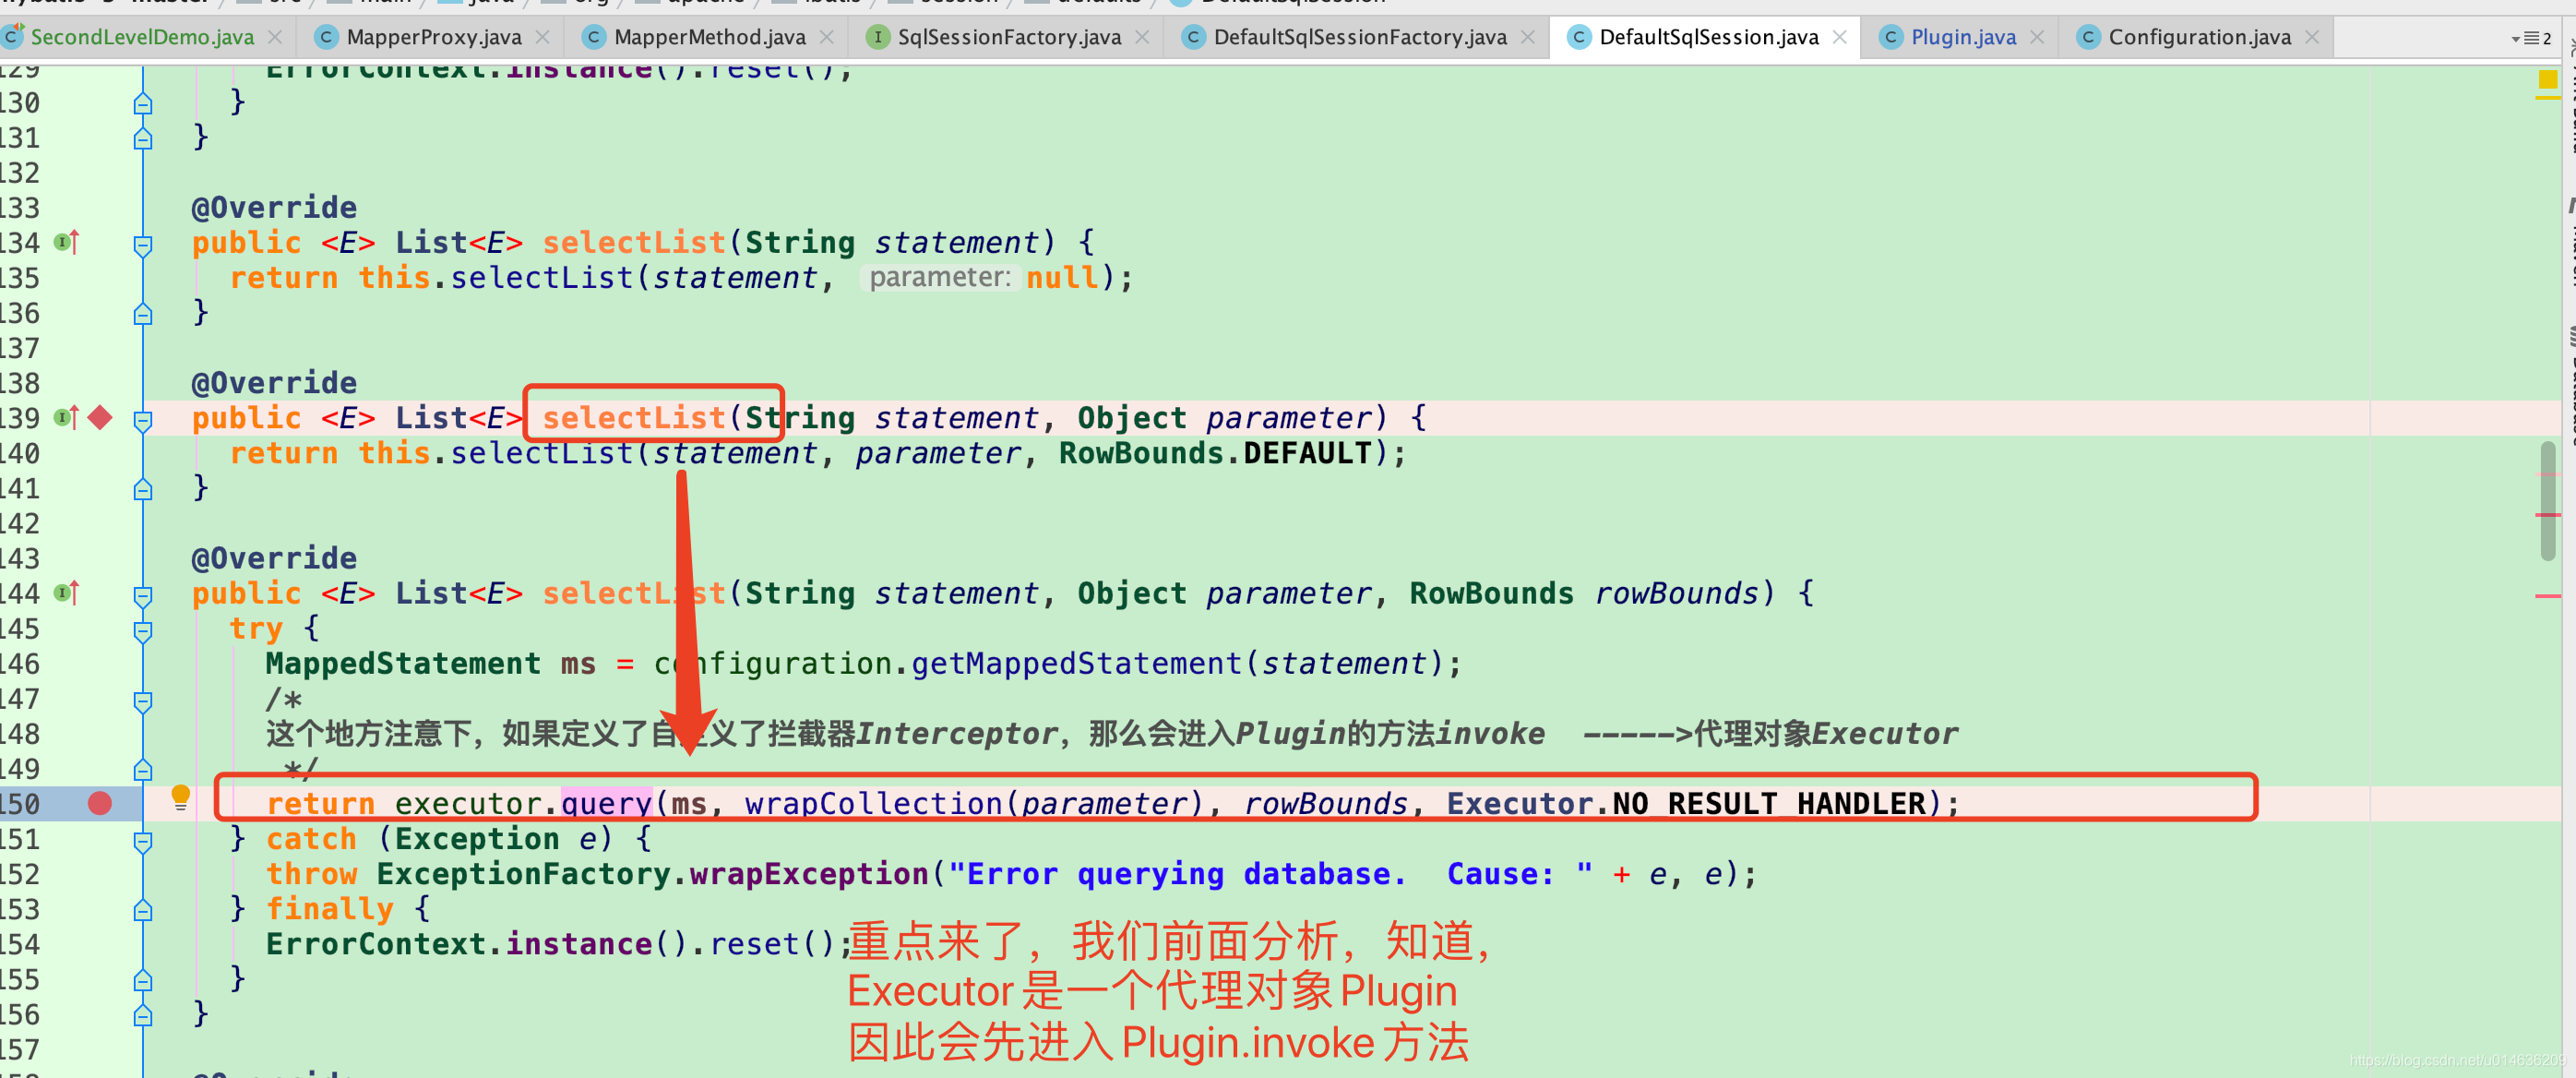Click the intention lightbulb on line 150

coord(180,797)
